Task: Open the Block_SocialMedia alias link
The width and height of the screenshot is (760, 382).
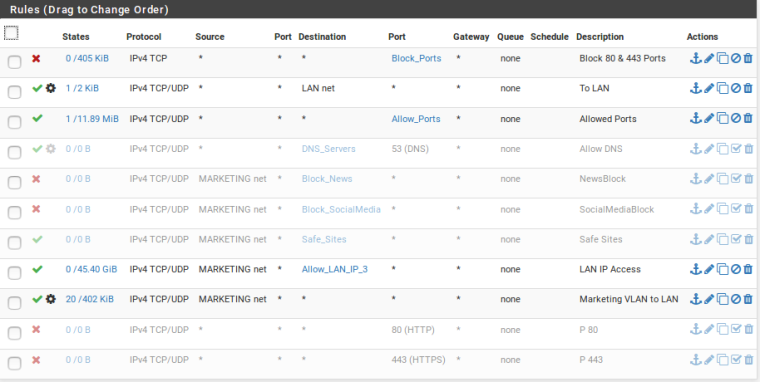Action: (x=341, y=209)
